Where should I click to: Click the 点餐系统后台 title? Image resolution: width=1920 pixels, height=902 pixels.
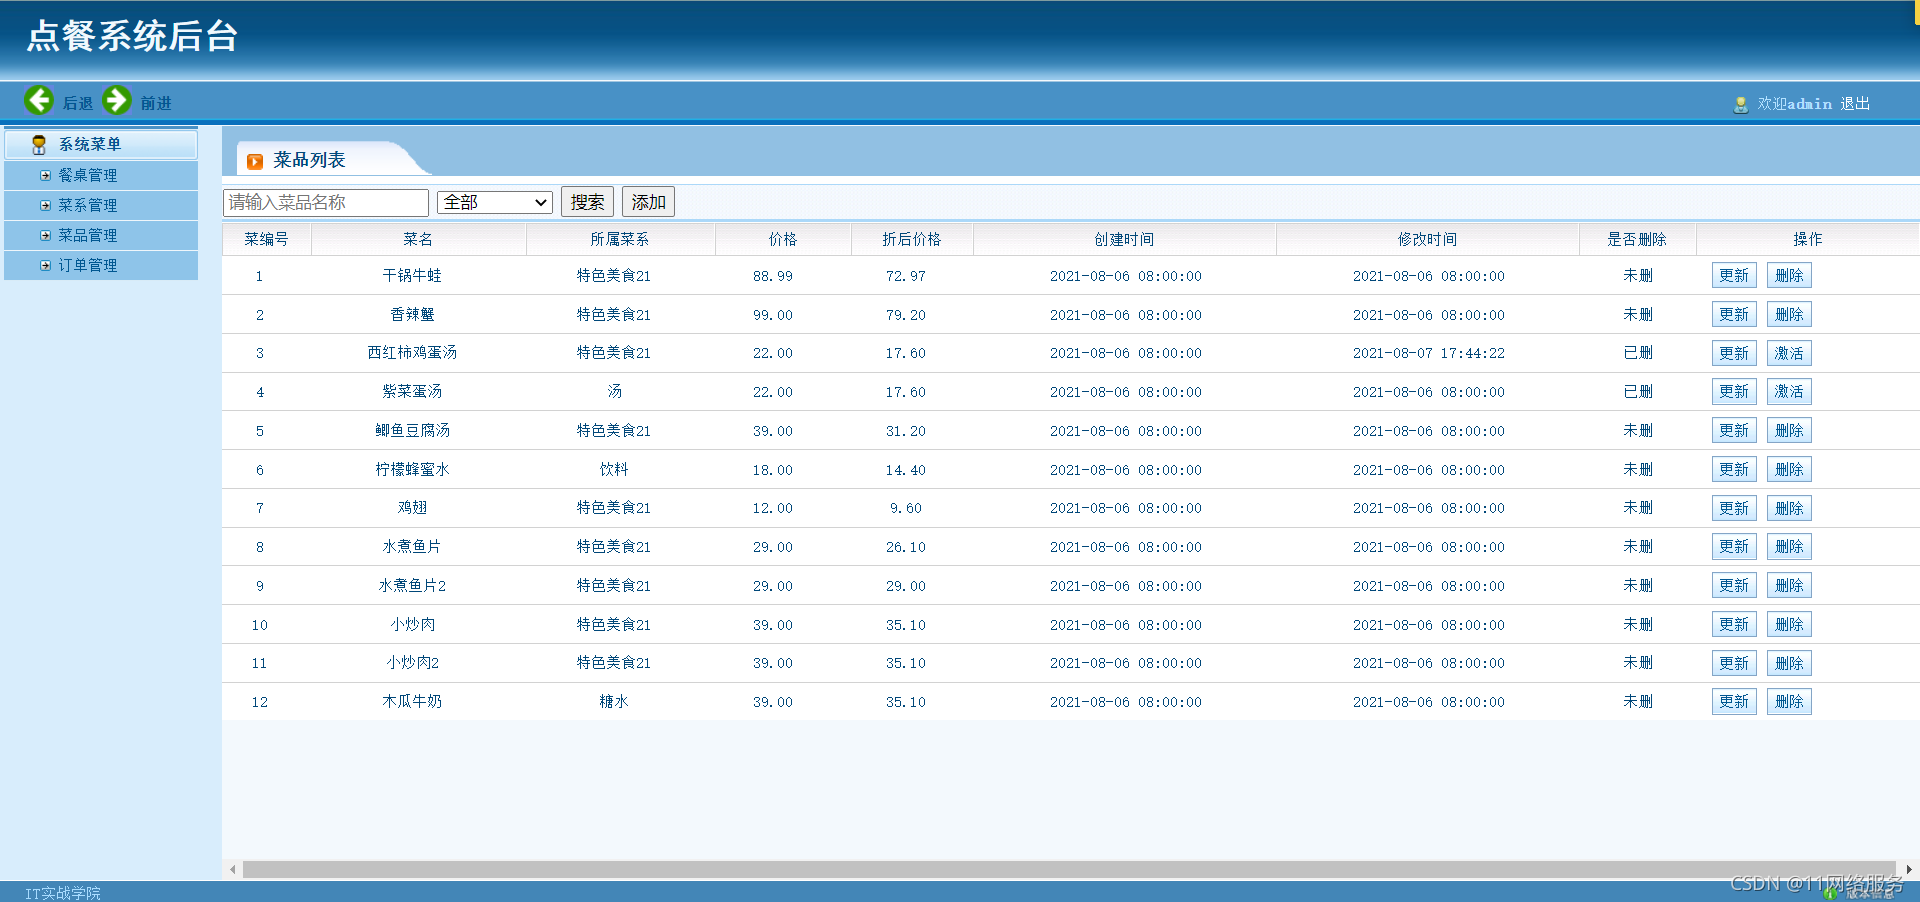click(132, 36)
